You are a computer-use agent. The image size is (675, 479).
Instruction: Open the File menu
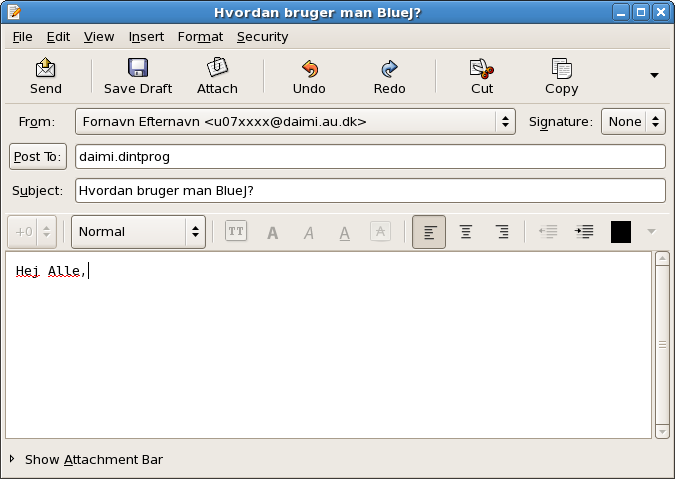pos(22,37)
